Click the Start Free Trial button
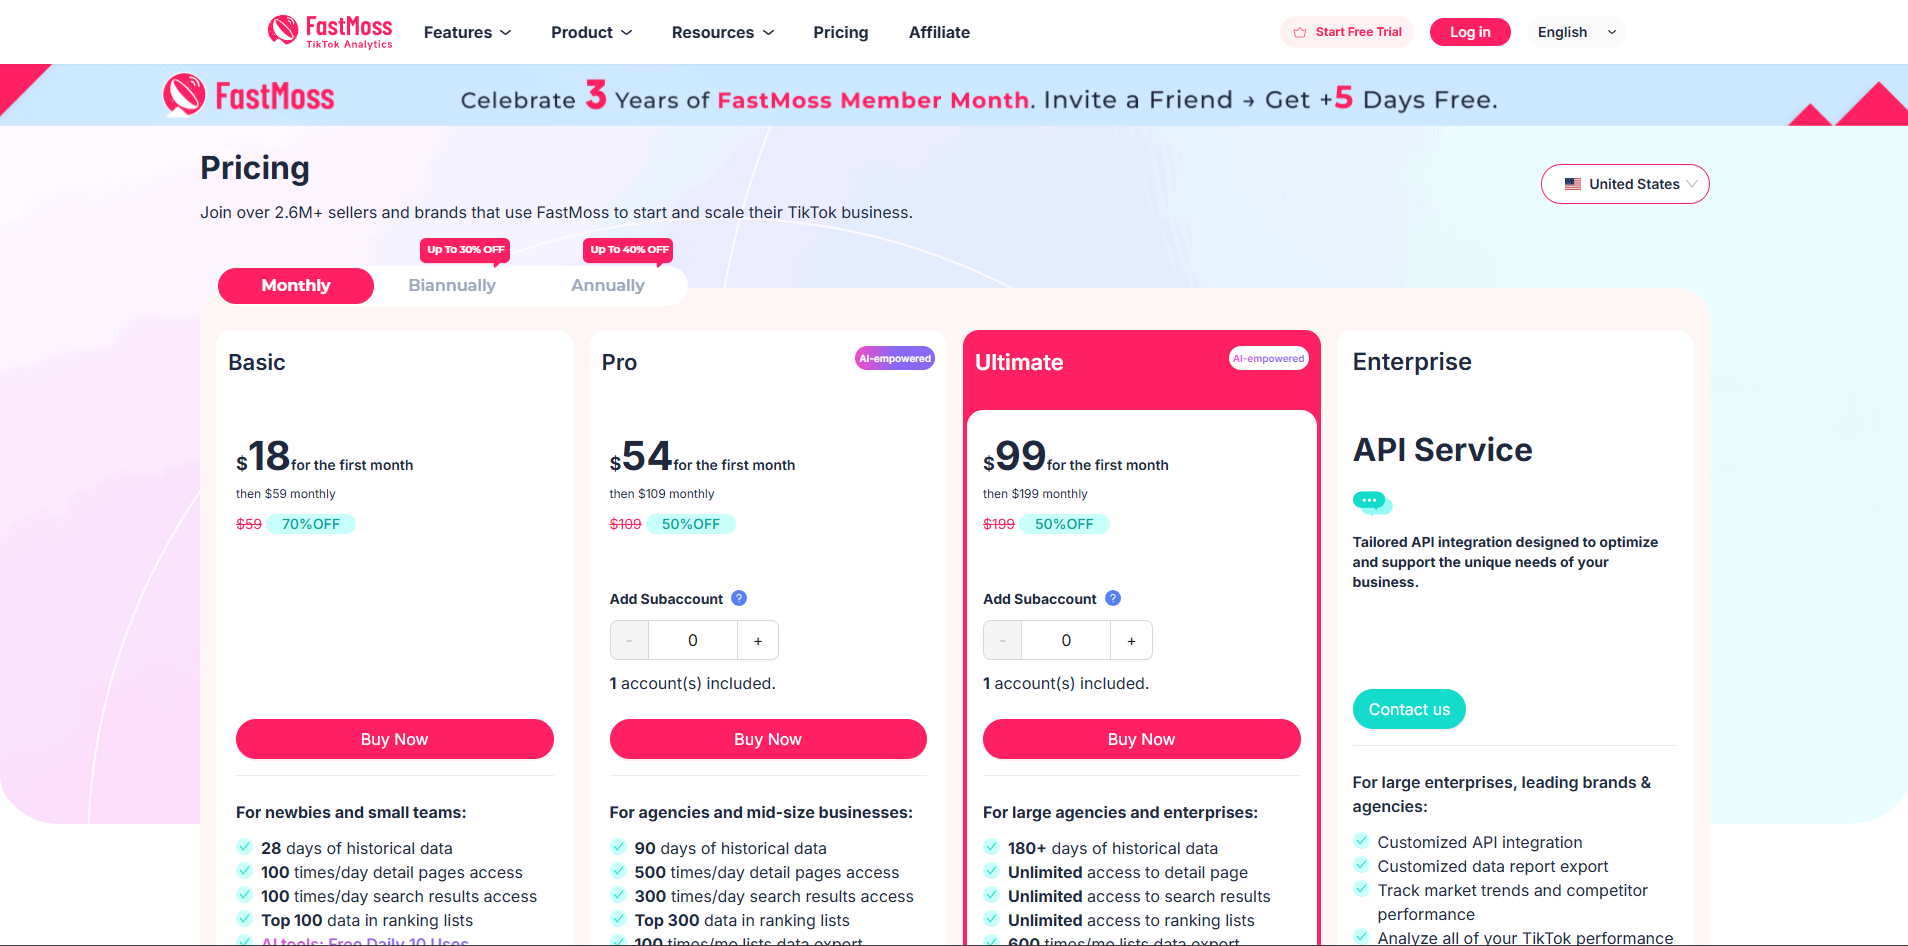This screenshot has height=946, width=1908. tap(1347, 32)
